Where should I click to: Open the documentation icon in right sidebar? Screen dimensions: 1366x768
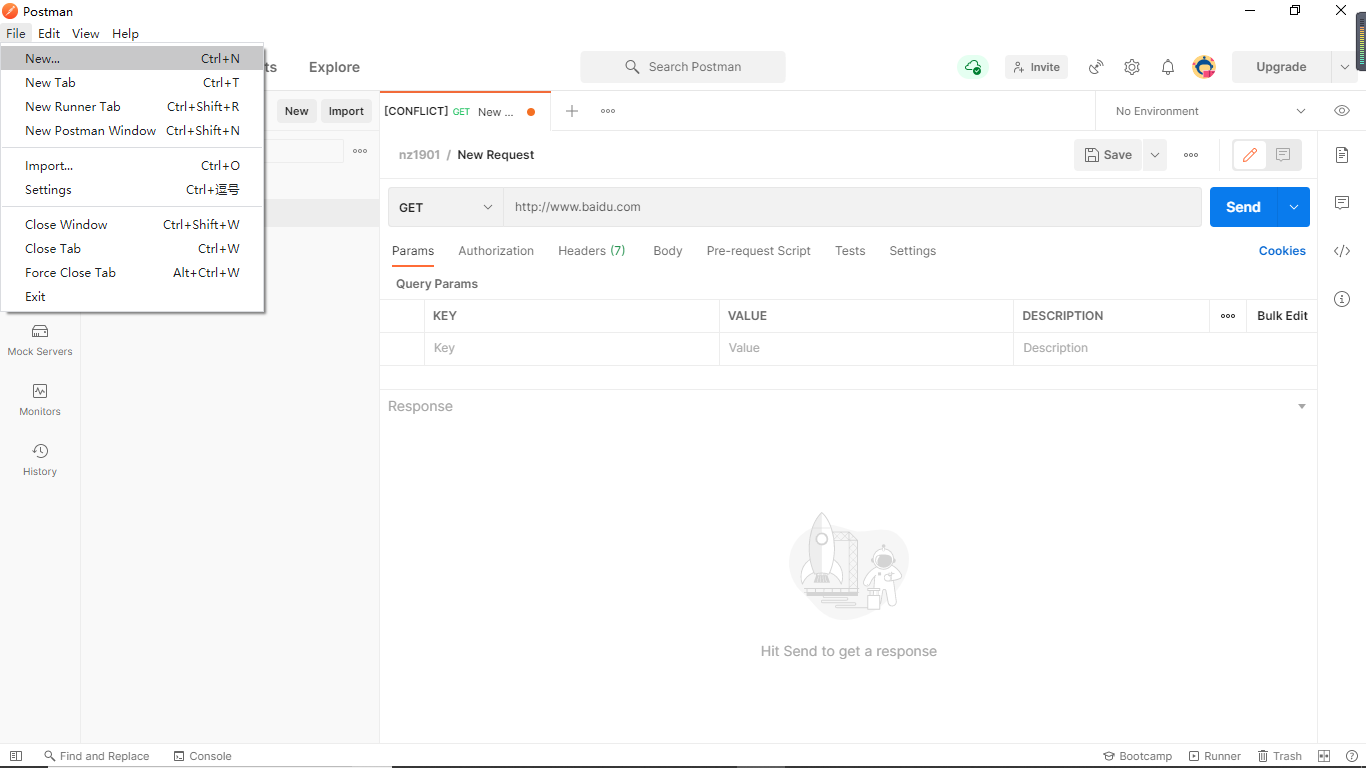tap(1342, 155)
